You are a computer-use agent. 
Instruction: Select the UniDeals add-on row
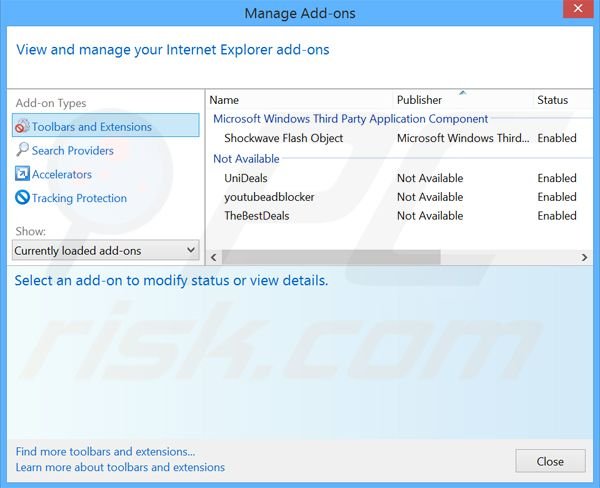400,178
